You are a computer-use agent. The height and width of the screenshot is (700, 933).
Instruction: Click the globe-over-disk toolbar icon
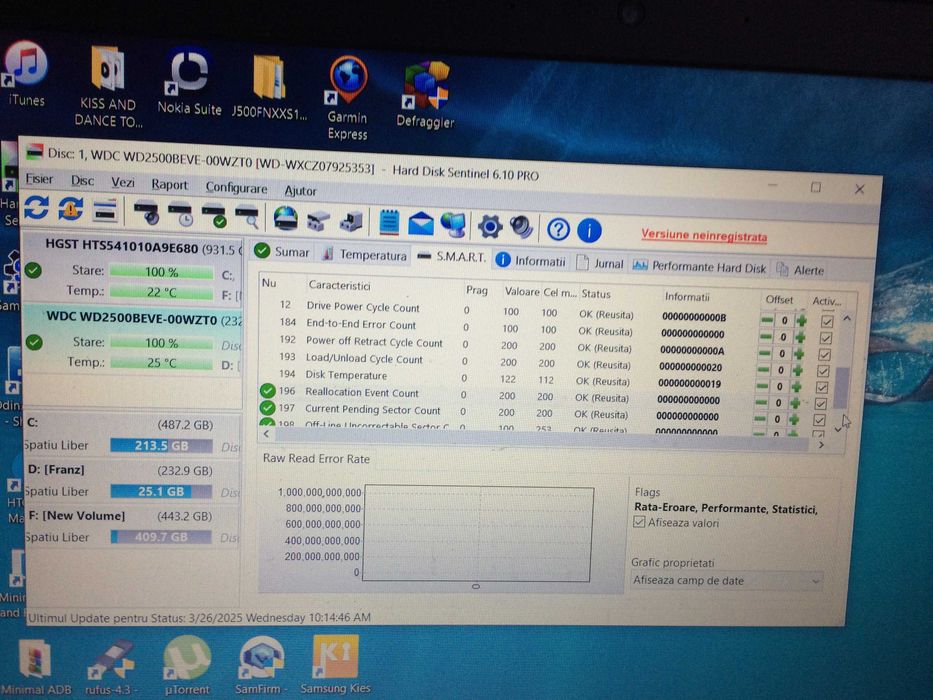(x=286, y=218)
